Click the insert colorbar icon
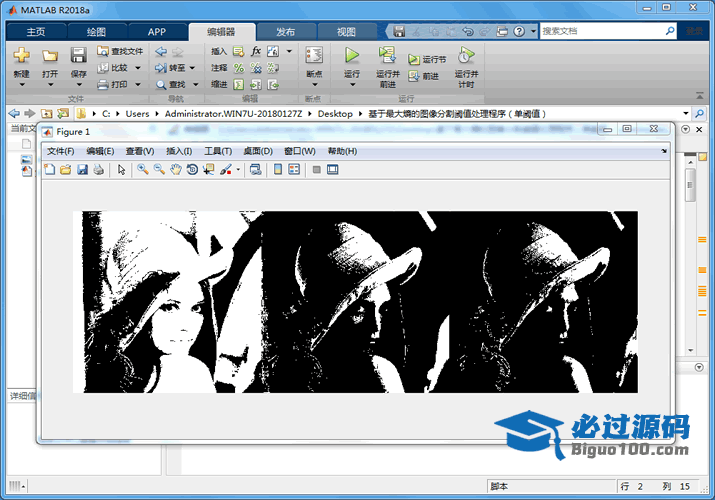Screen dimensions: 715x500 [x=278, y=170]
